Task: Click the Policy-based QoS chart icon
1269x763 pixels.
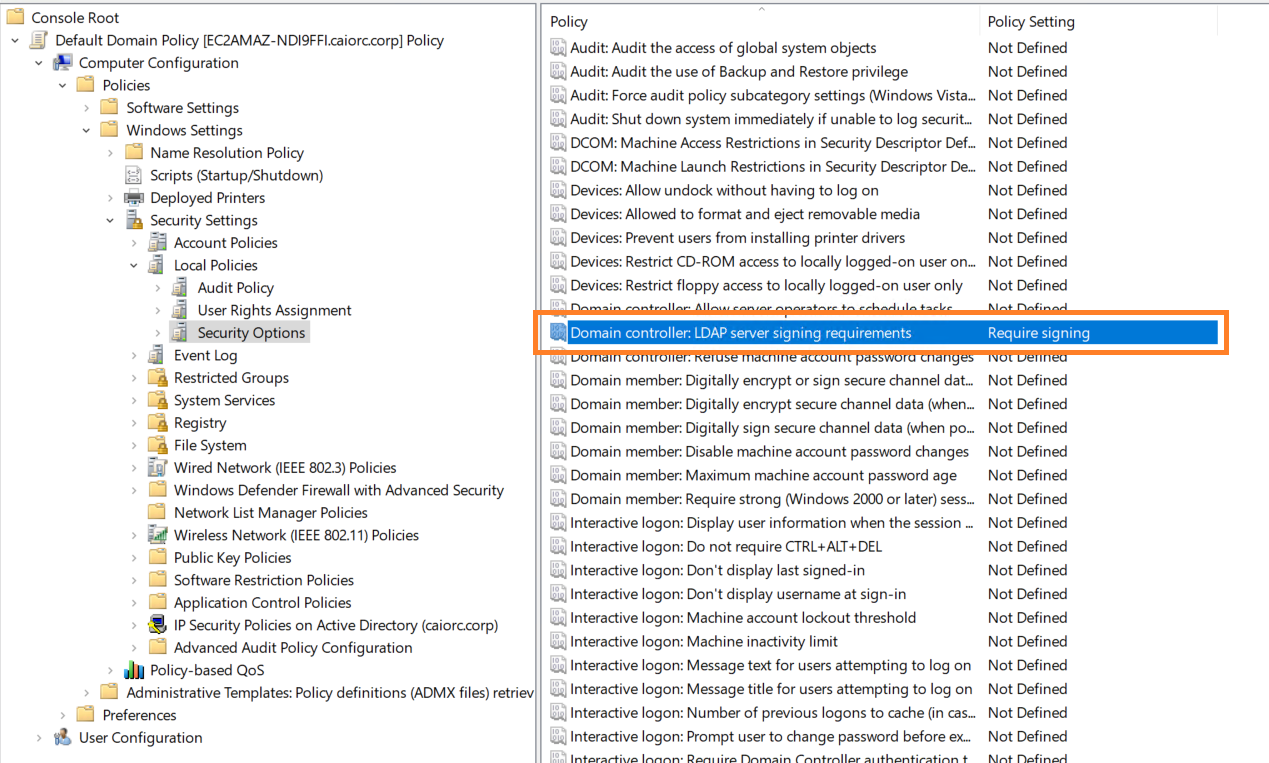Action: tap(133, 670)
